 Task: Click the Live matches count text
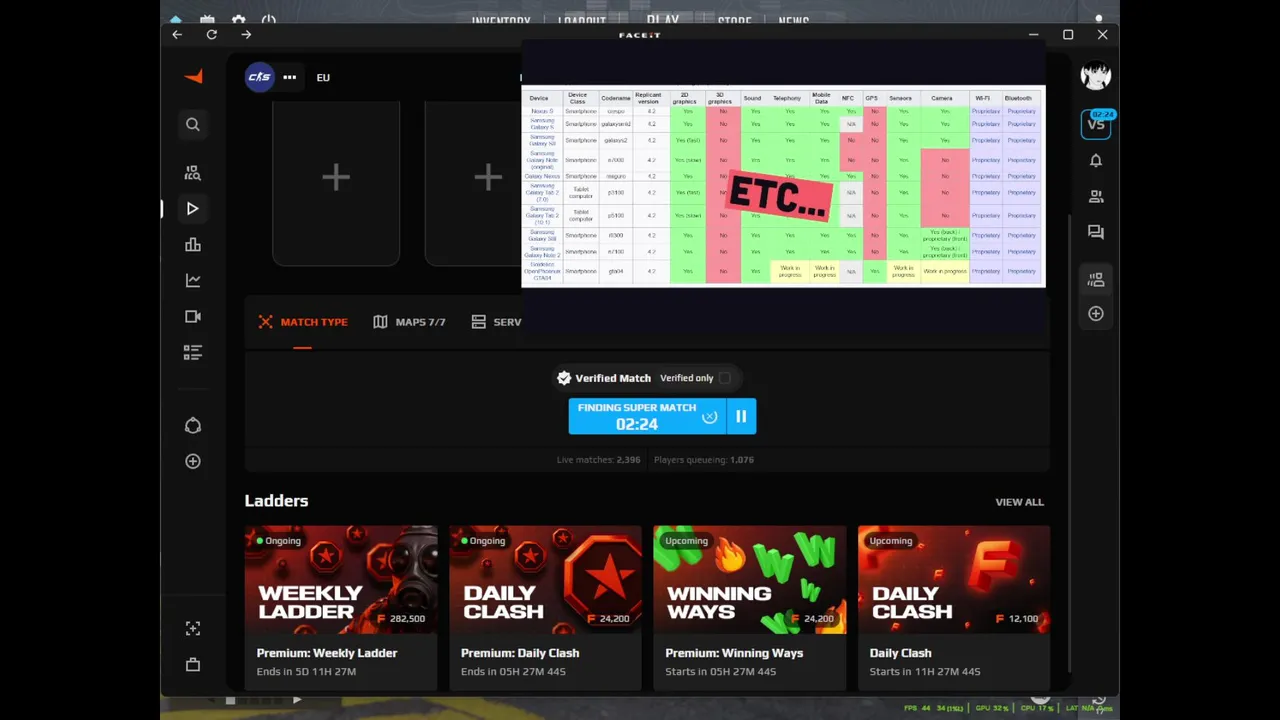click(598, 460)
